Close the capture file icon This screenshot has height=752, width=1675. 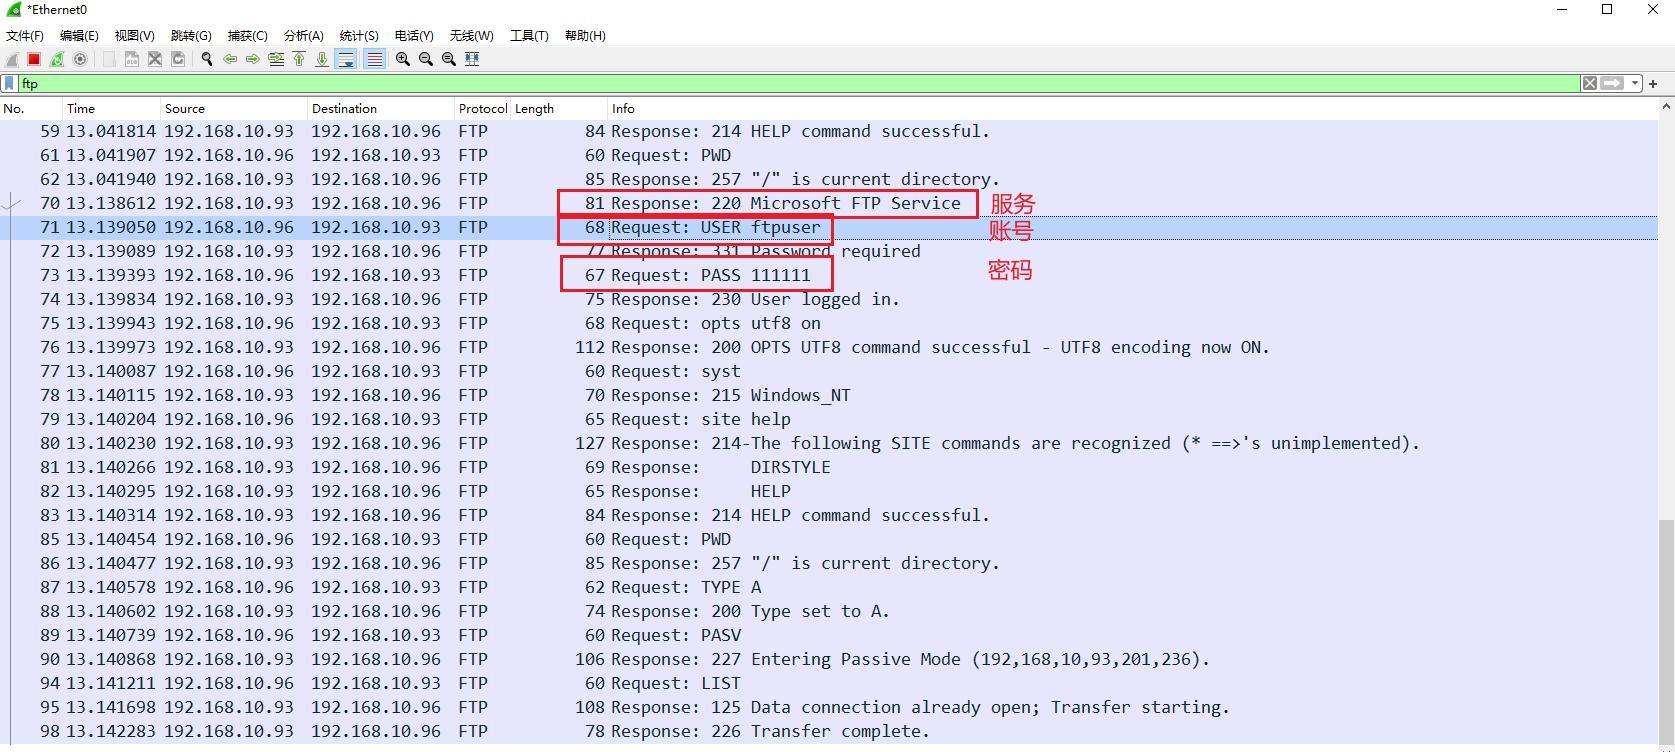tap(155, 59)
